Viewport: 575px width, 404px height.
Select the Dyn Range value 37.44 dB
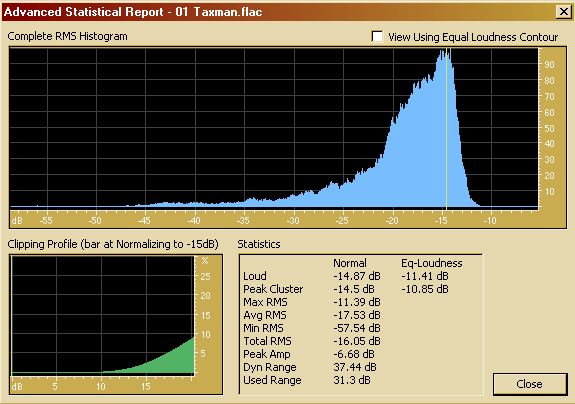pos(355,367)
